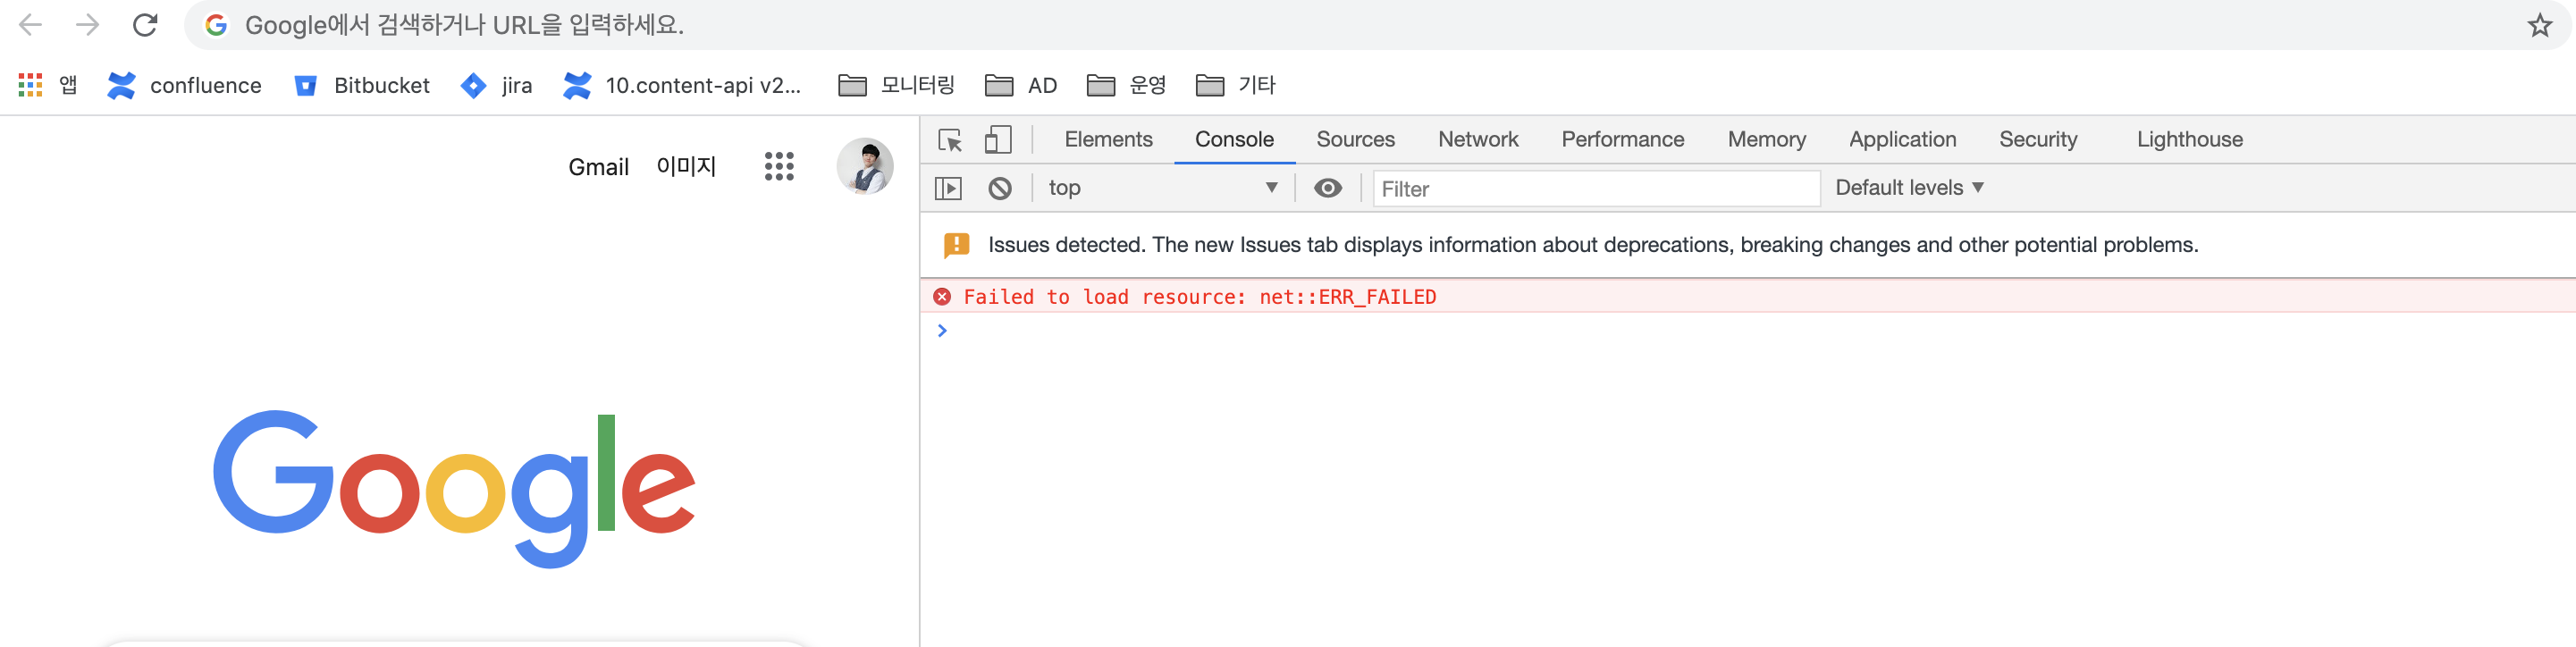
Task: Switch to the Performance tab
Action: coord(1622,140)
